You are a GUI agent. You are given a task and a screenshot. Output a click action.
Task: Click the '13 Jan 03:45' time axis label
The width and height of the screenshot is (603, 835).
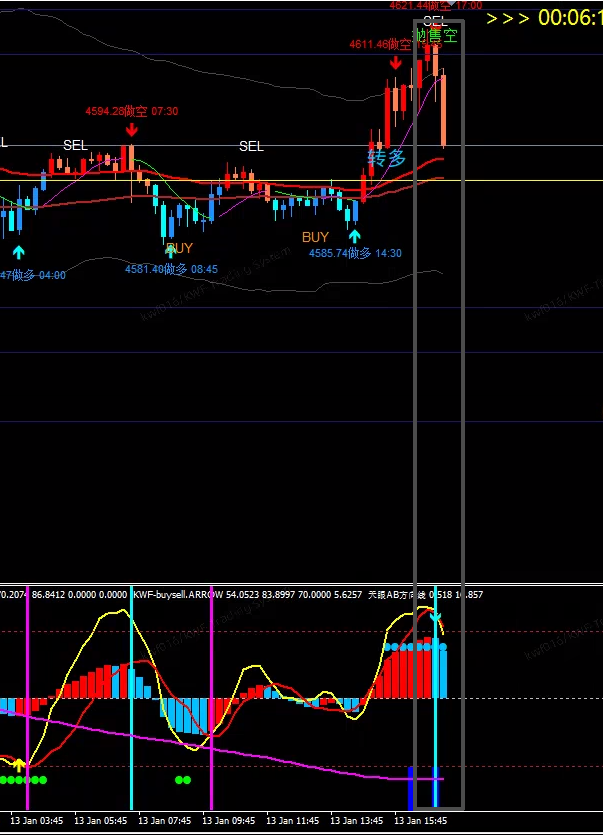pos(37,821)
